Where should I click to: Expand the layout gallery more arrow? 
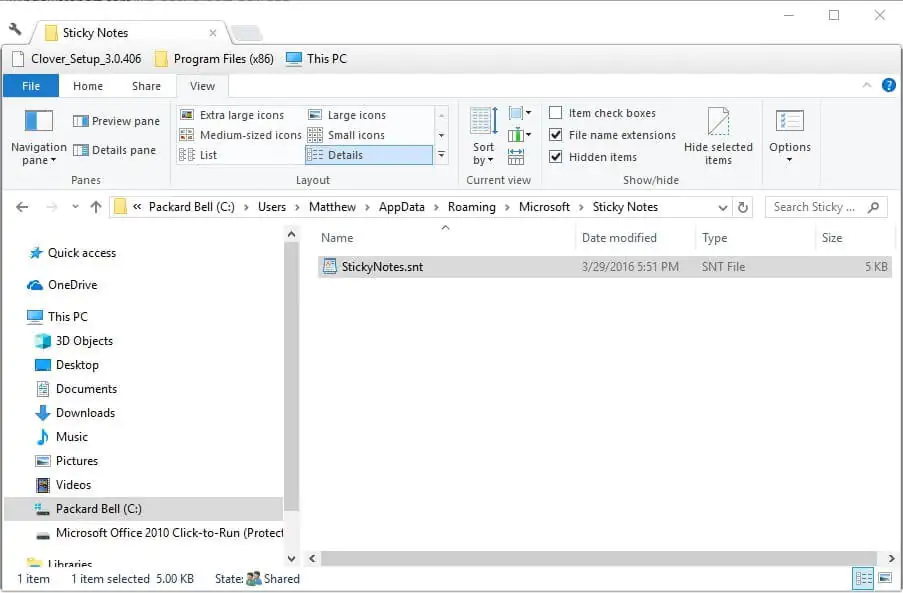[441, 155]
